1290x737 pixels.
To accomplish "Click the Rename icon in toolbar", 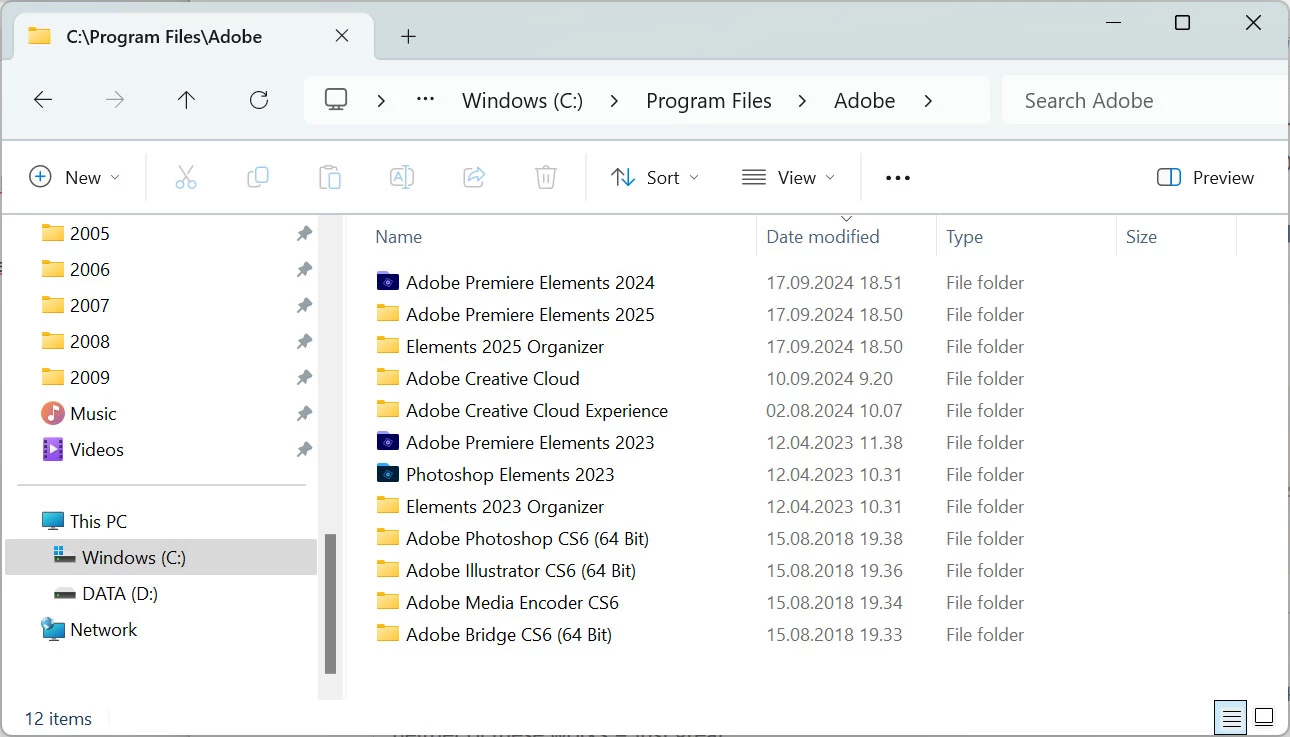I will pyautogui.click(x=402, y=177).
